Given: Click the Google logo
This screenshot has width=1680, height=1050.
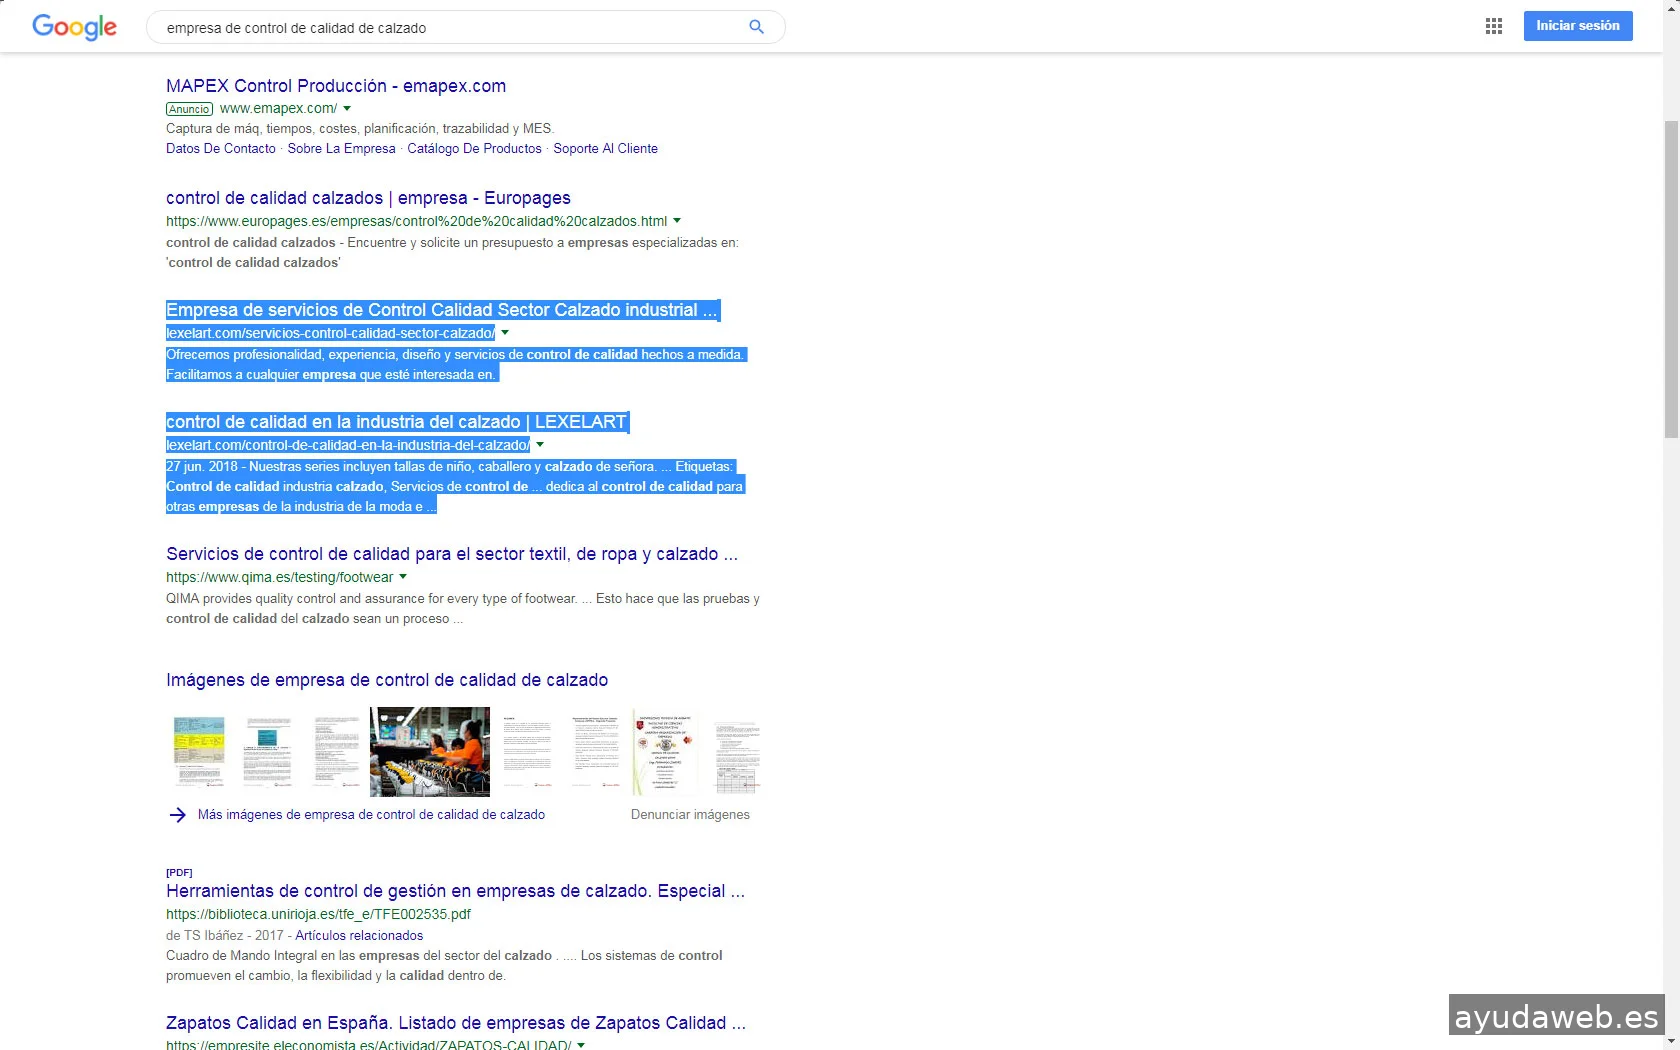Looking at the screenshot, I should [74, 27].
